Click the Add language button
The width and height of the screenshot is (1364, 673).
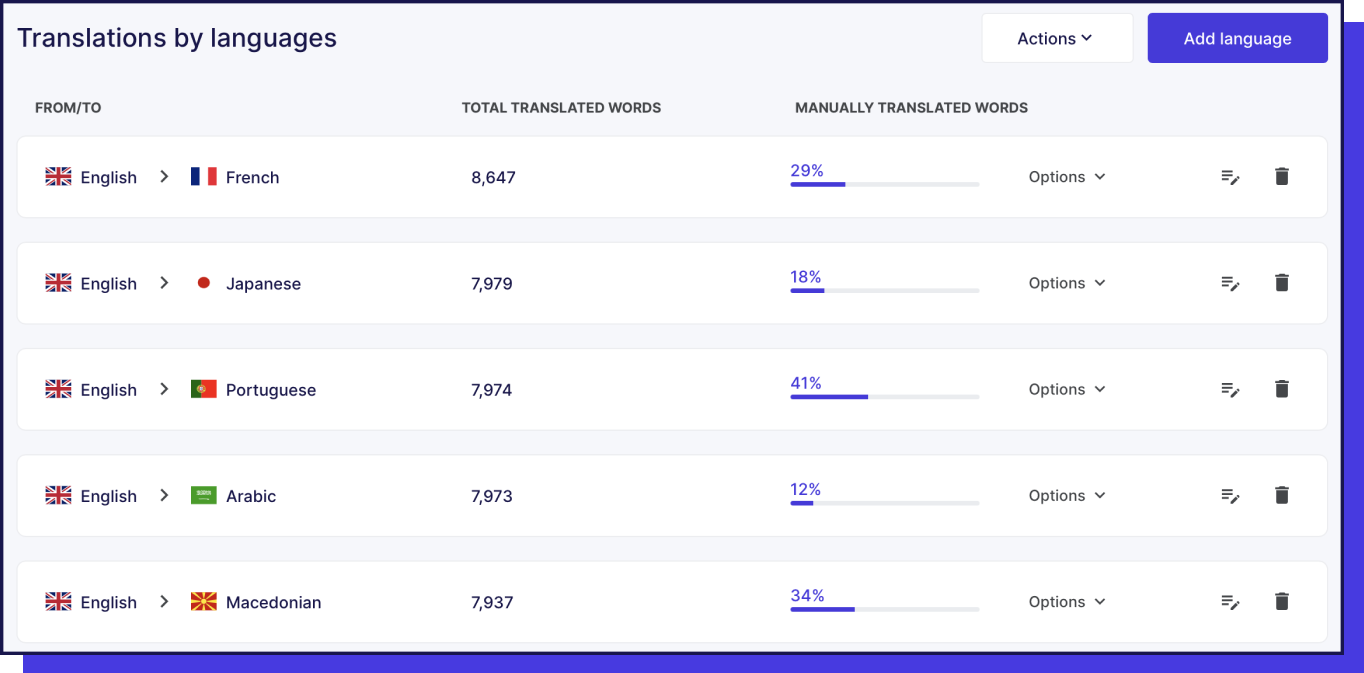pyautogui.click(x=1237, y=37)
